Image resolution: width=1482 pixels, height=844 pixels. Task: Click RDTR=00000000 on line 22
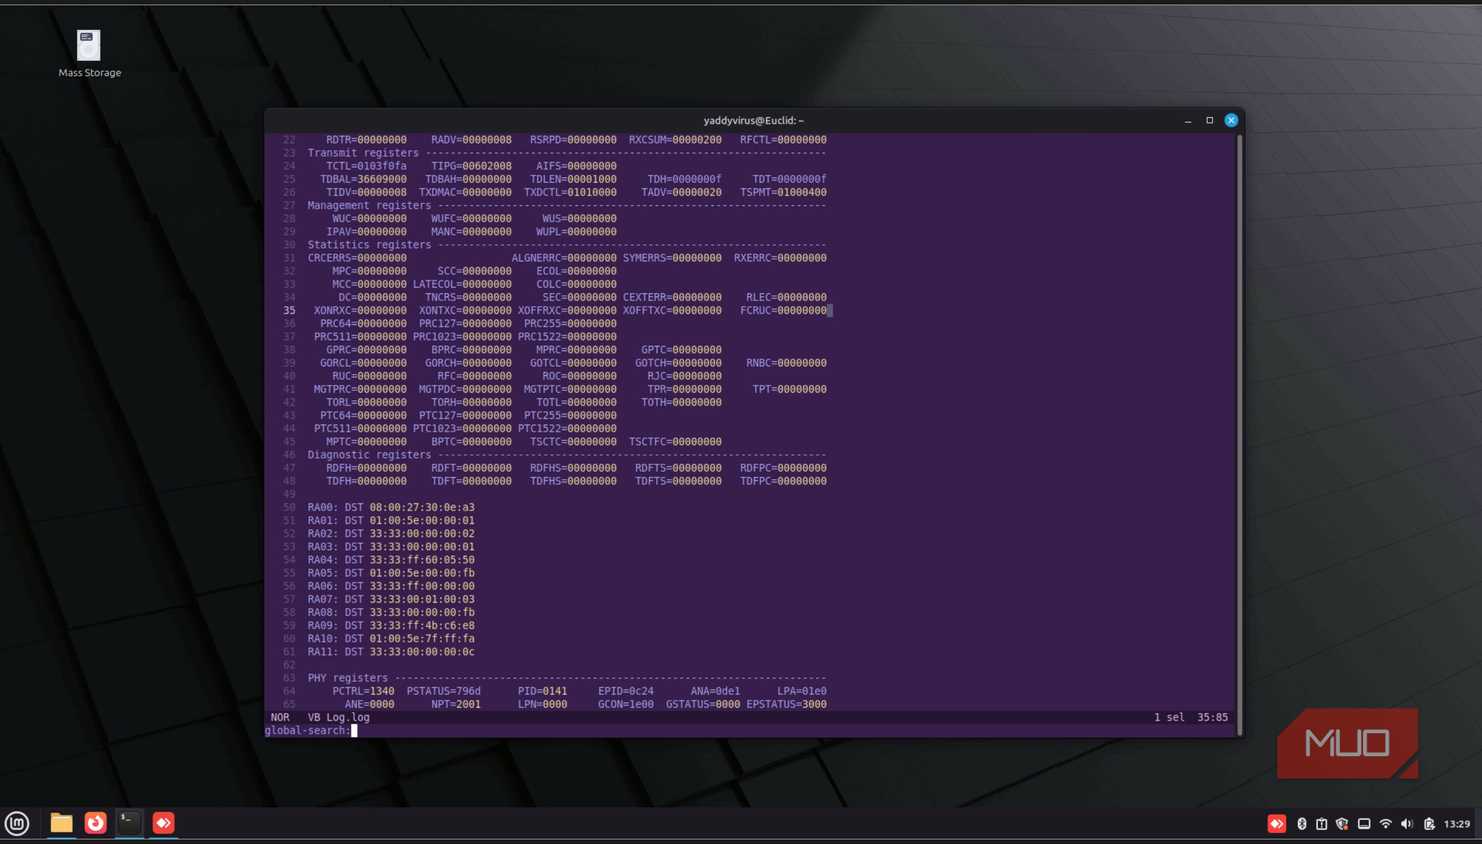366,140
